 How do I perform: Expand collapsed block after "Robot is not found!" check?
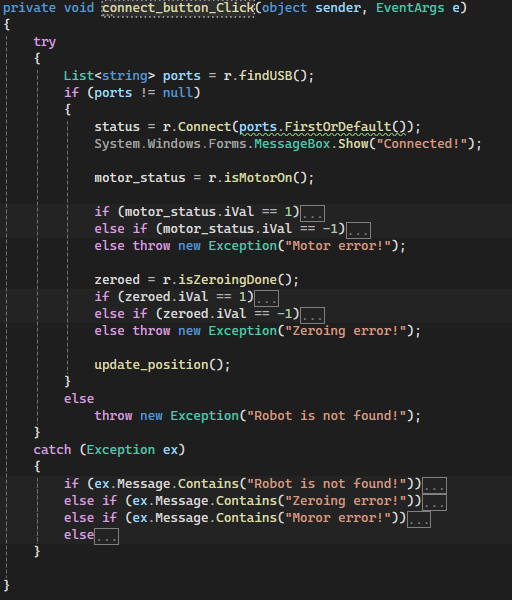pos(434,486)
